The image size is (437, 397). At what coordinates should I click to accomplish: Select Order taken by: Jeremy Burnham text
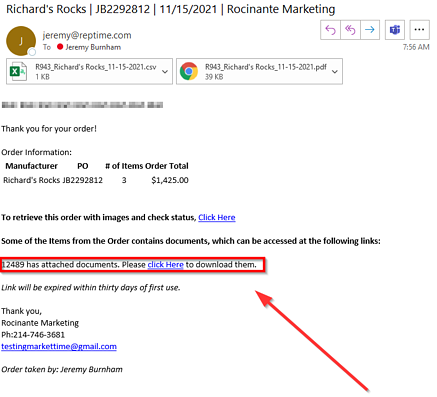pos(62,369)
